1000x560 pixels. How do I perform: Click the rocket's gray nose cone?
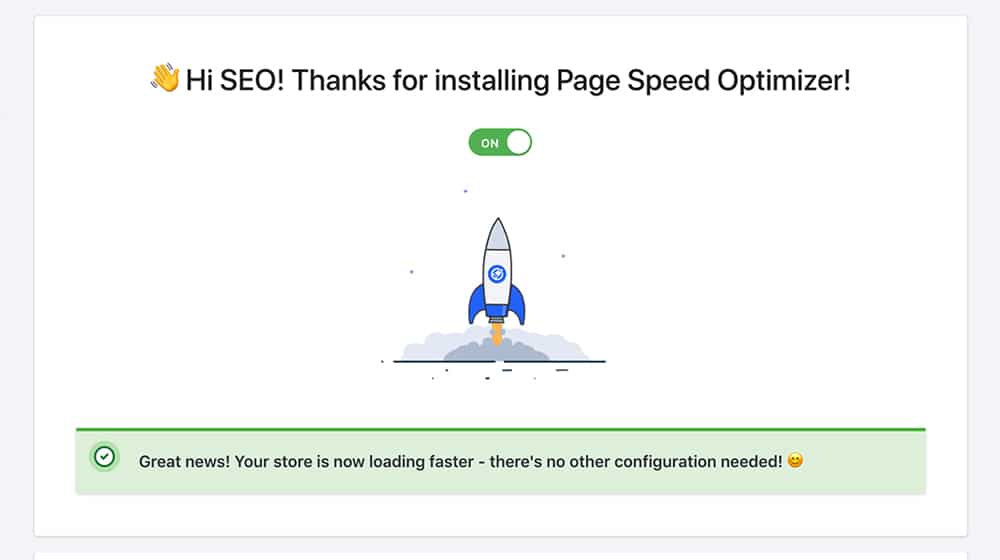point(497,234)
